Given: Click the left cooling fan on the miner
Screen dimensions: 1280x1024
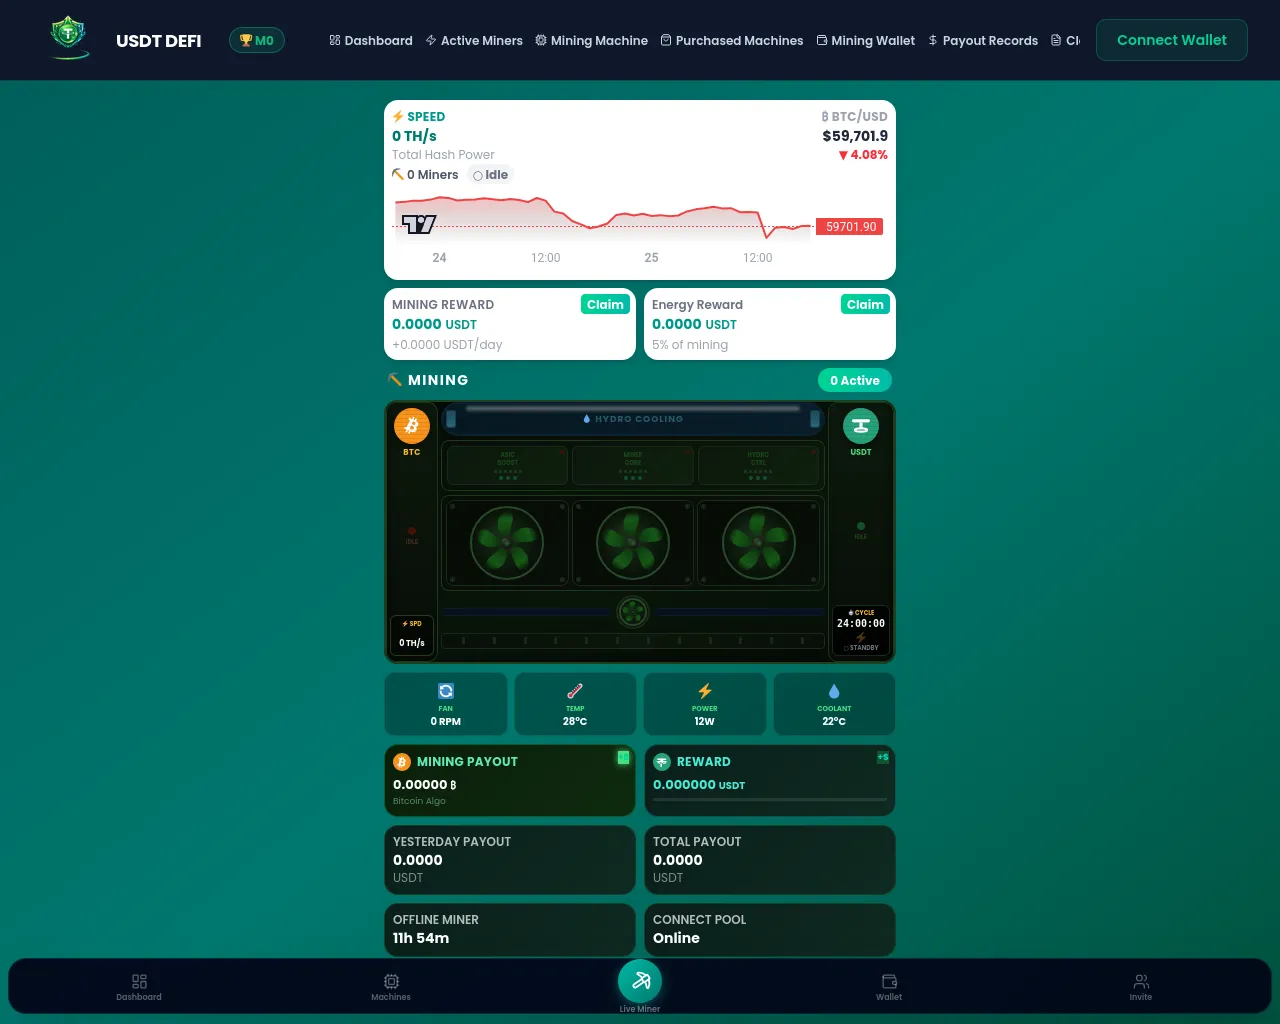Looking at the screenshot, I should [507, 543].
